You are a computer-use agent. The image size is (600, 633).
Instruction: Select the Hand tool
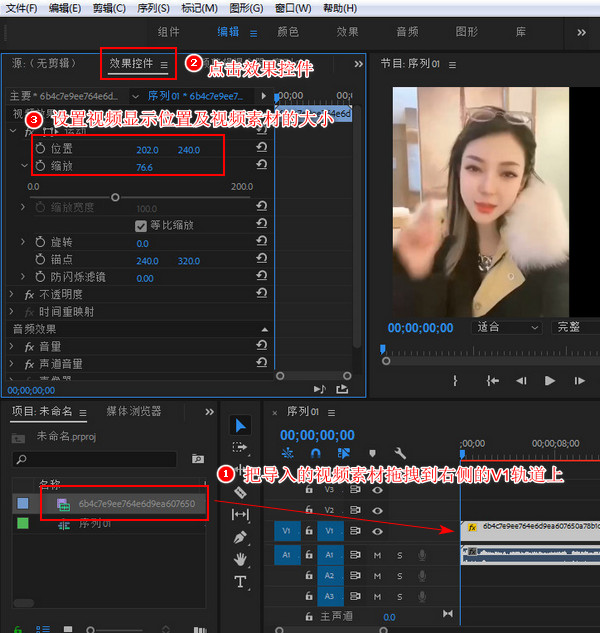pyautogui.click(x=240, y=560)
